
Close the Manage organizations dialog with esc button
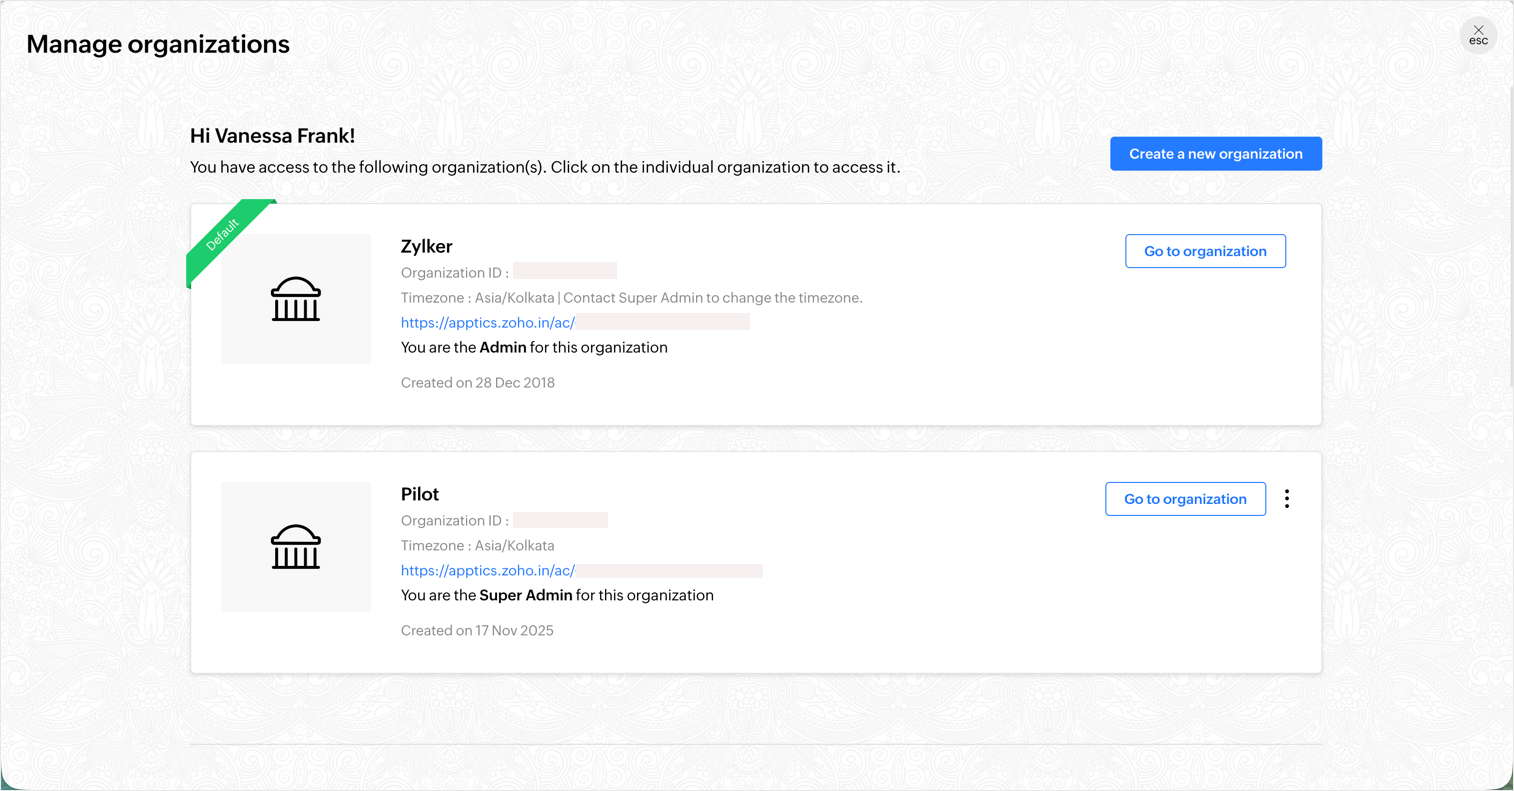pyautogui.click(x=1478, y=35)
